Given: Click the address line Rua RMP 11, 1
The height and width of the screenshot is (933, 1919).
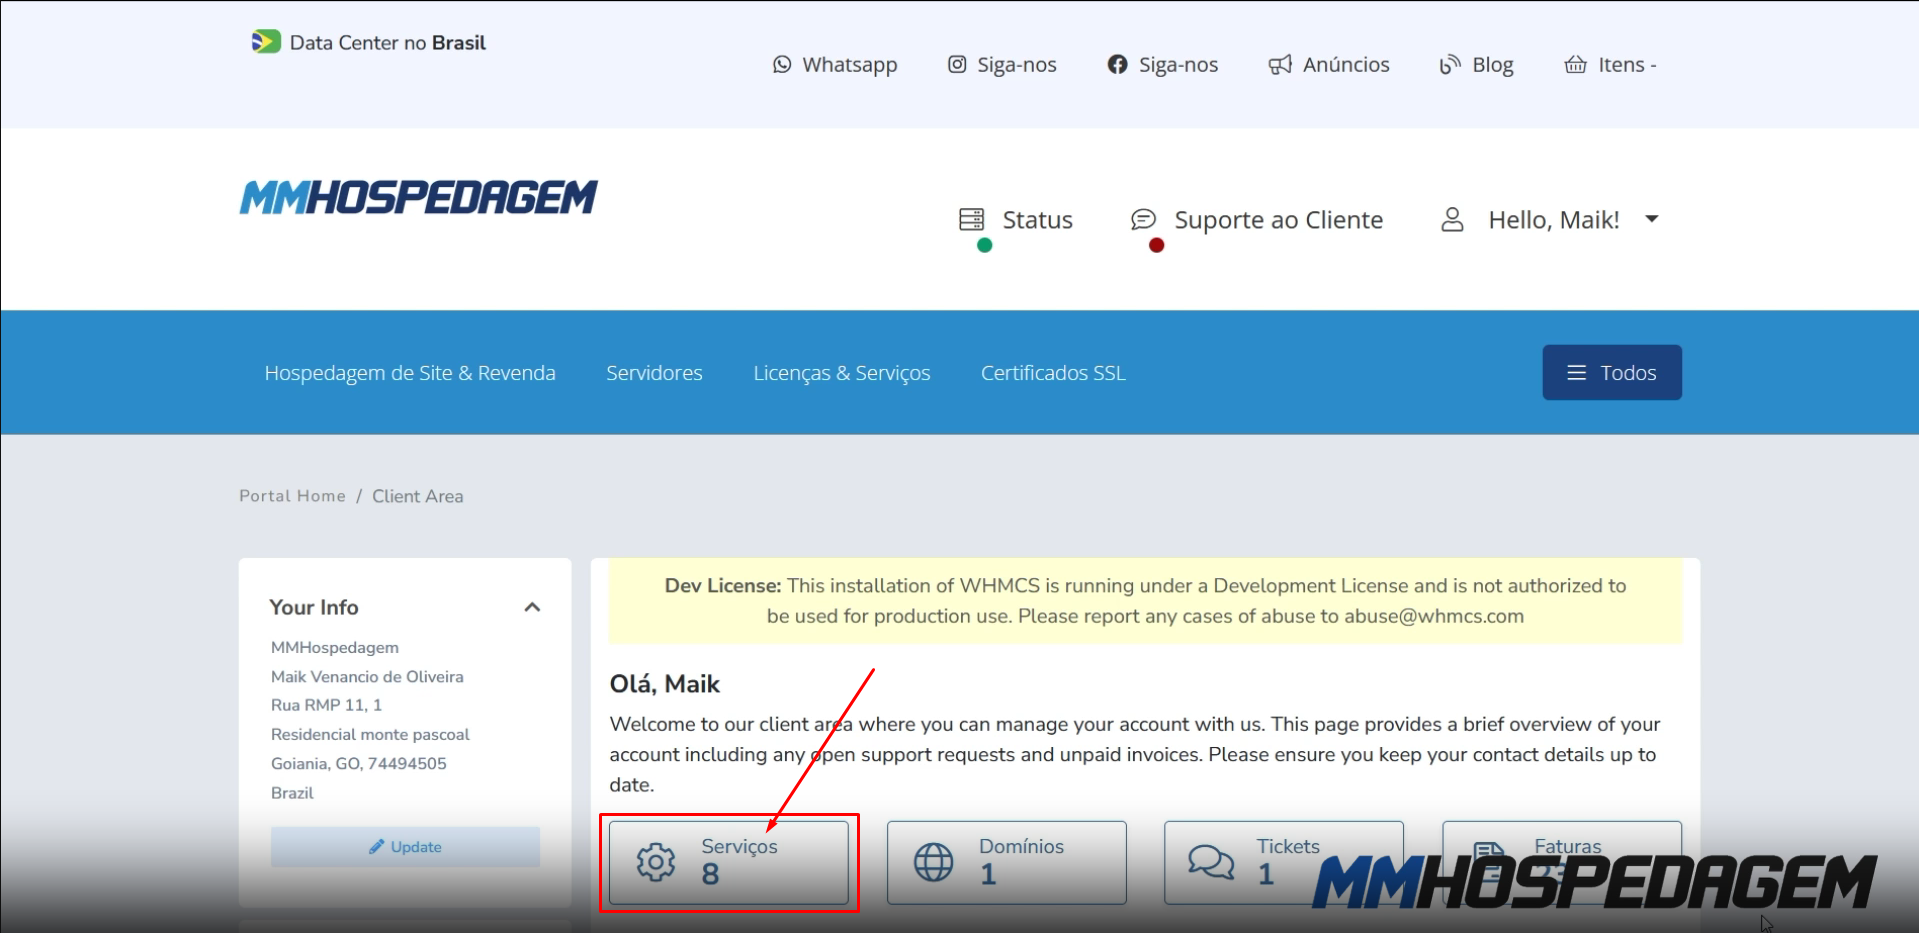Looking at the screenshot, I should tap(326, 705).
